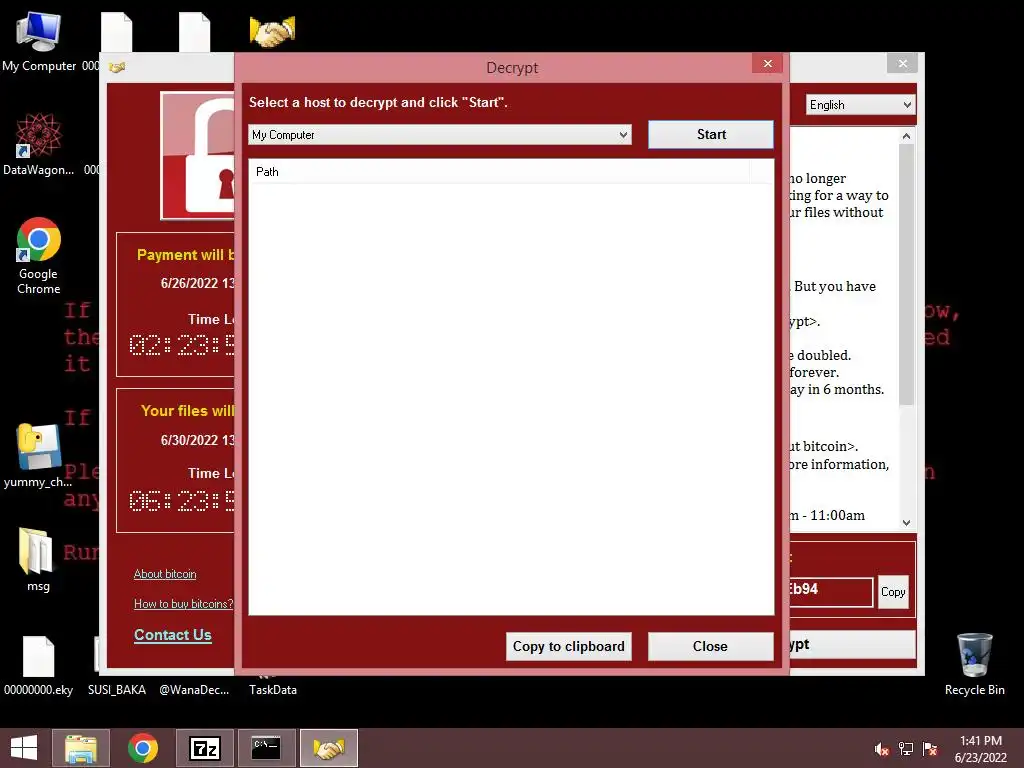Click the Windows Start button
The image size is (1024, 768).
(24, 748)
